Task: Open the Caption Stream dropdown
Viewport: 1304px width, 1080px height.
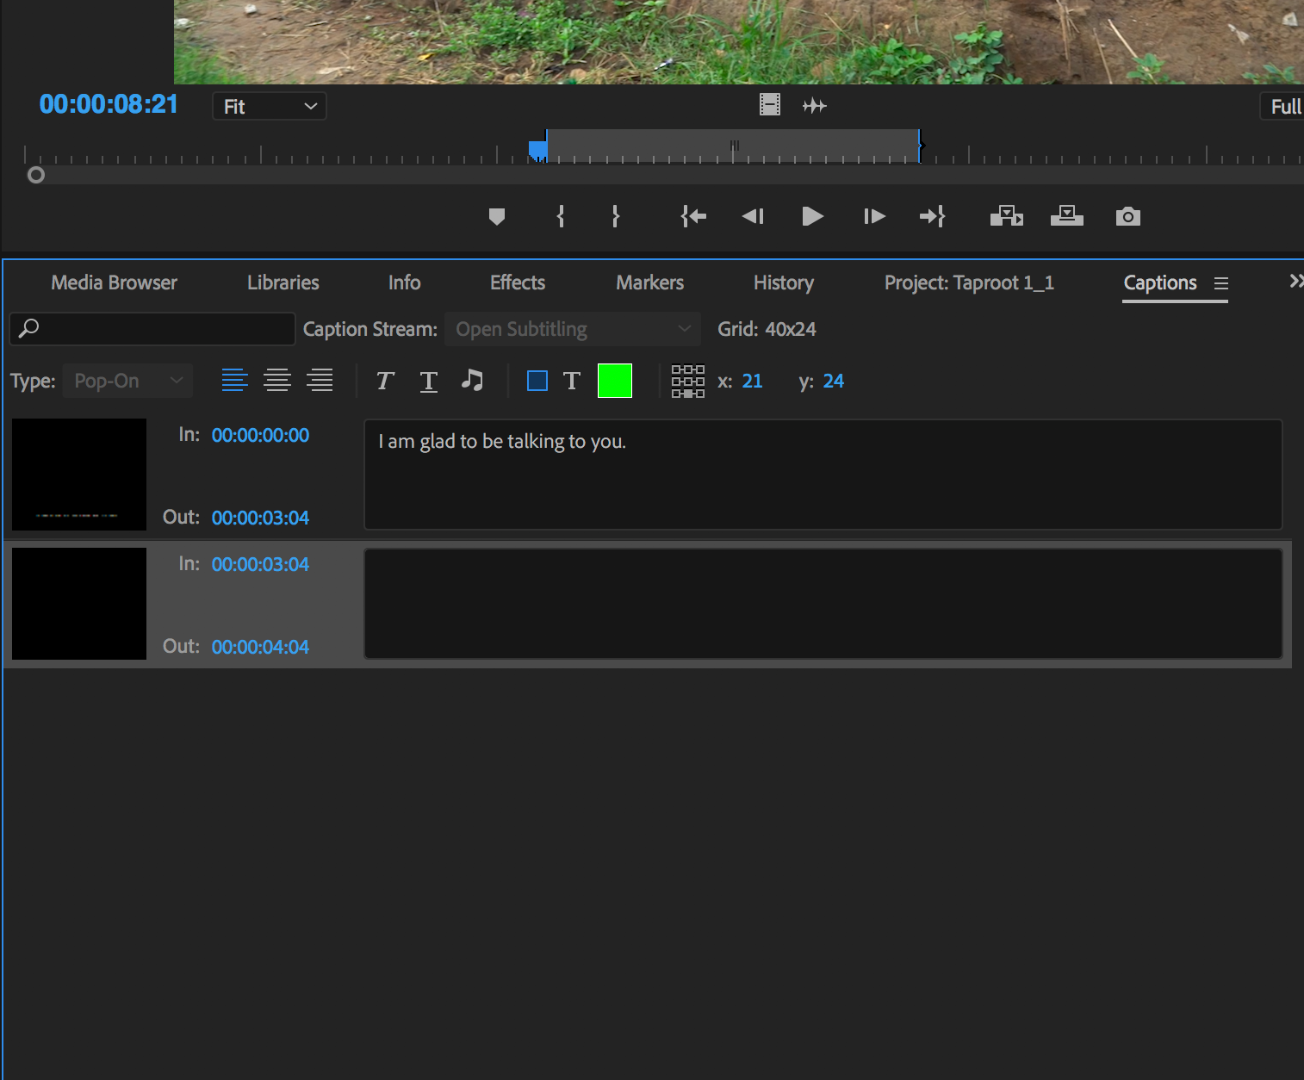Action: point(571,328)
